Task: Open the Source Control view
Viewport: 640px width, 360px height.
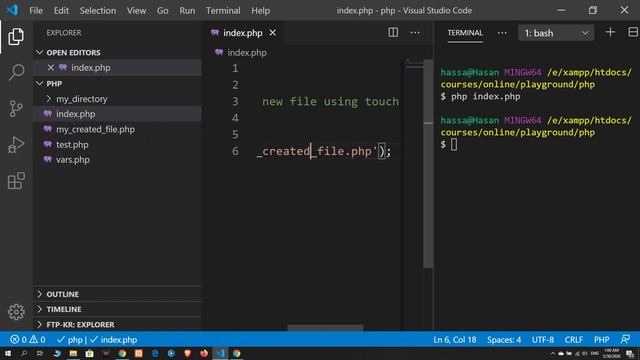Action: (x=16, y=109)
